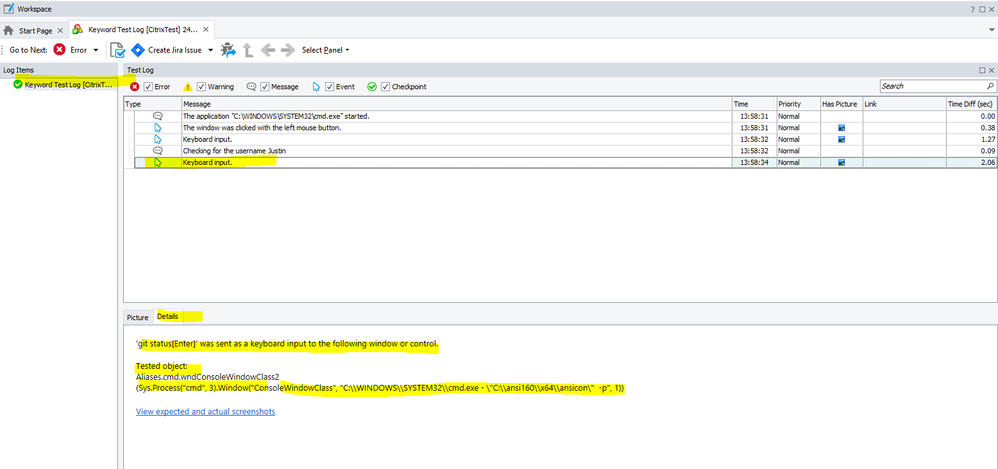Screen dimensions: 998x469
Task: Click the Search field in Test Log
Action: point(930,87)
